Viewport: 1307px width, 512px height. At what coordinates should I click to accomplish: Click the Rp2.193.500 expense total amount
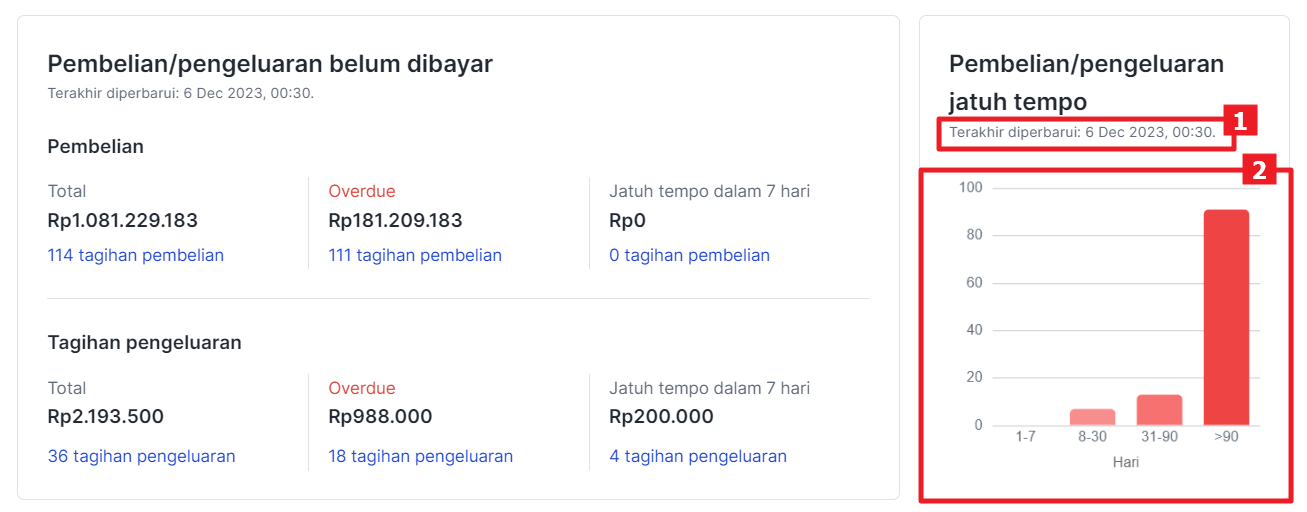(106, 417)
